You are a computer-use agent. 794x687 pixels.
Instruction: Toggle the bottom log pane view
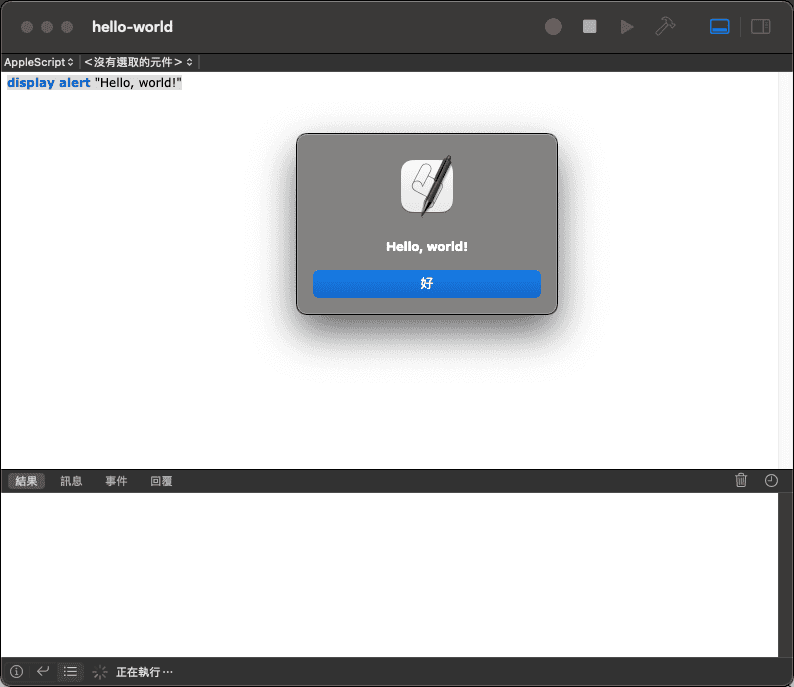(x=720, y=27)
